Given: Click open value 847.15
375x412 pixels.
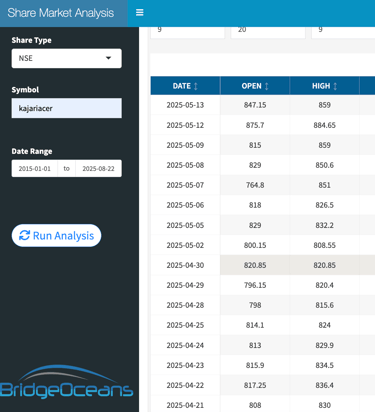Looking at the screenshot, I should [255, 105].
